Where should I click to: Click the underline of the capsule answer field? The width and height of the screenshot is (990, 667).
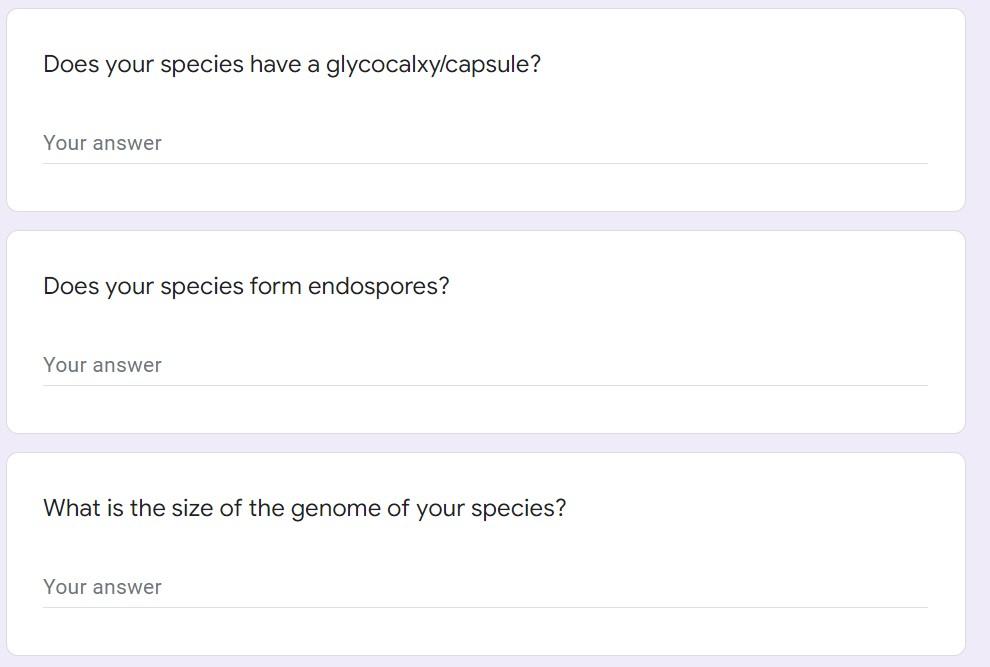click(485, 163)
